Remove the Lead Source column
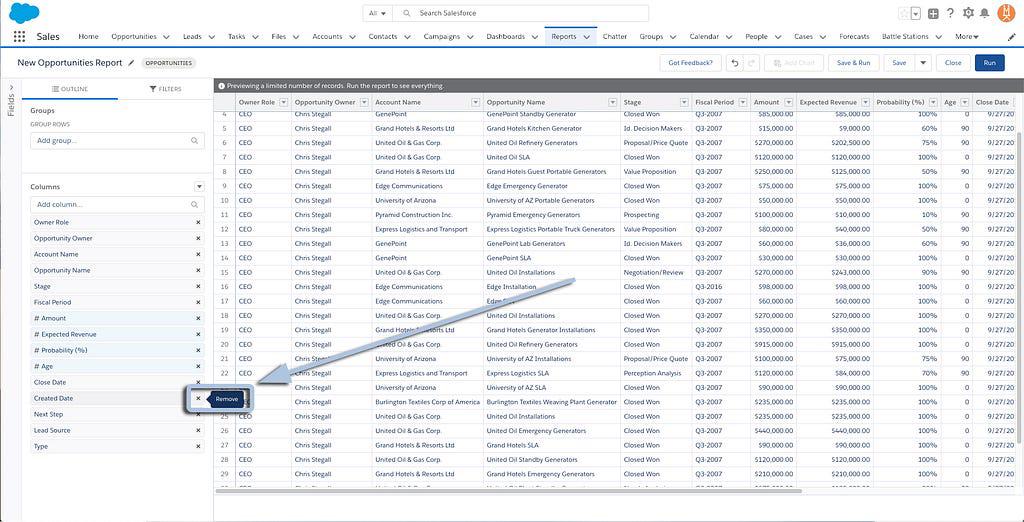Screen dimensions: 1024x522 click(x=198, y=430)
